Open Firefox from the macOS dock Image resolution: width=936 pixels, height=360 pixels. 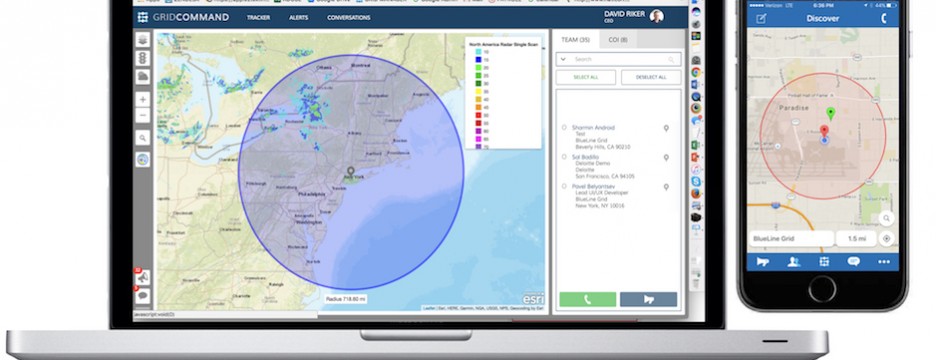pos(695,193)
